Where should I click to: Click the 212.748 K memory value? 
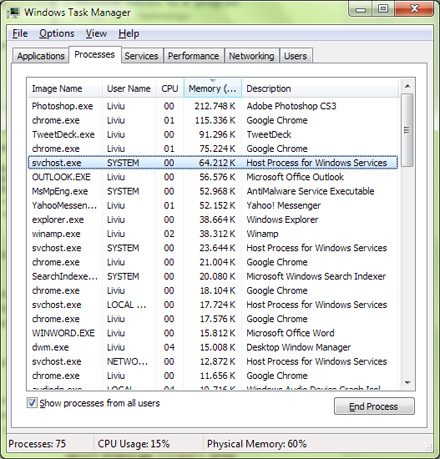[215, 106]
